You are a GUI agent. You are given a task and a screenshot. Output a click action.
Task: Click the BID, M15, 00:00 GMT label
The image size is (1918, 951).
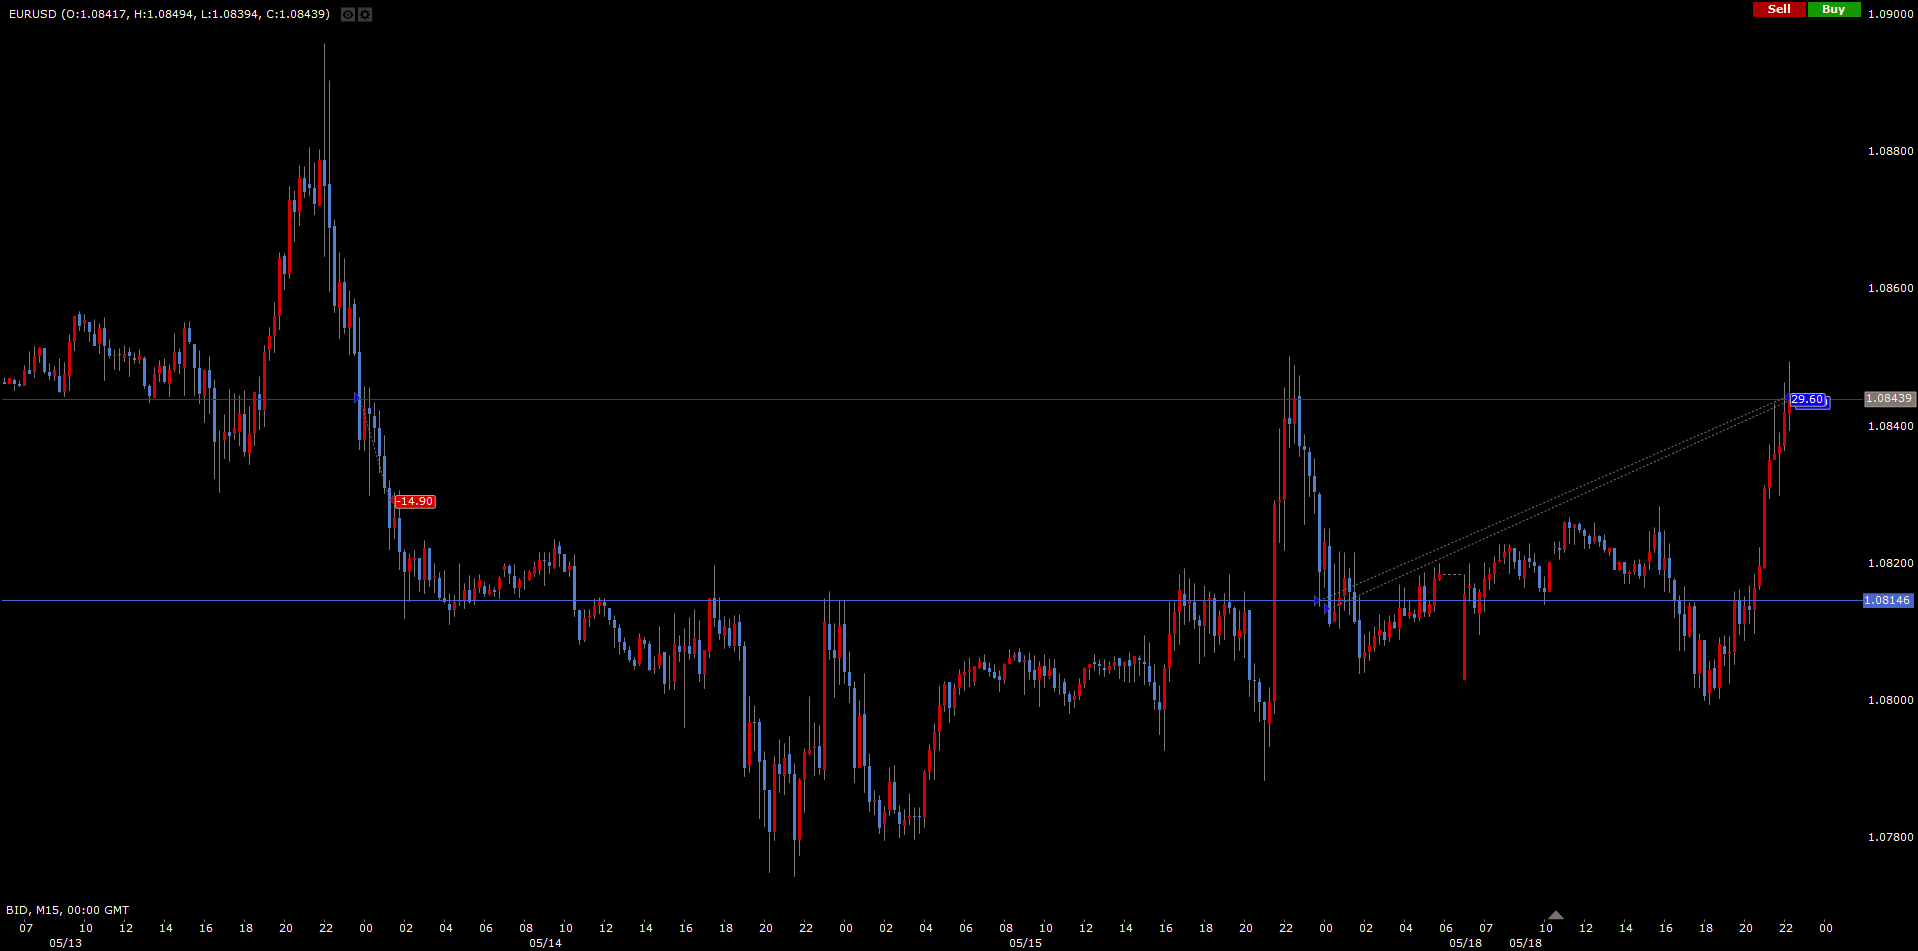coord(68,910)
